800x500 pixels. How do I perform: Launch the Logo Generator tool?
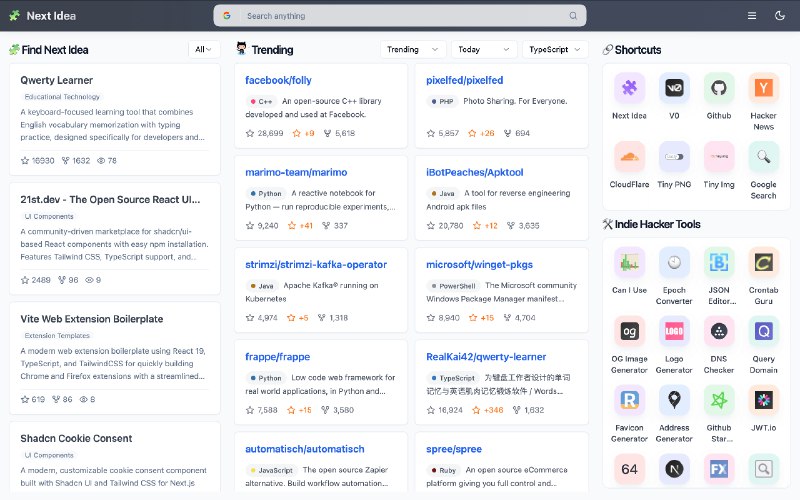pos(674,331)
